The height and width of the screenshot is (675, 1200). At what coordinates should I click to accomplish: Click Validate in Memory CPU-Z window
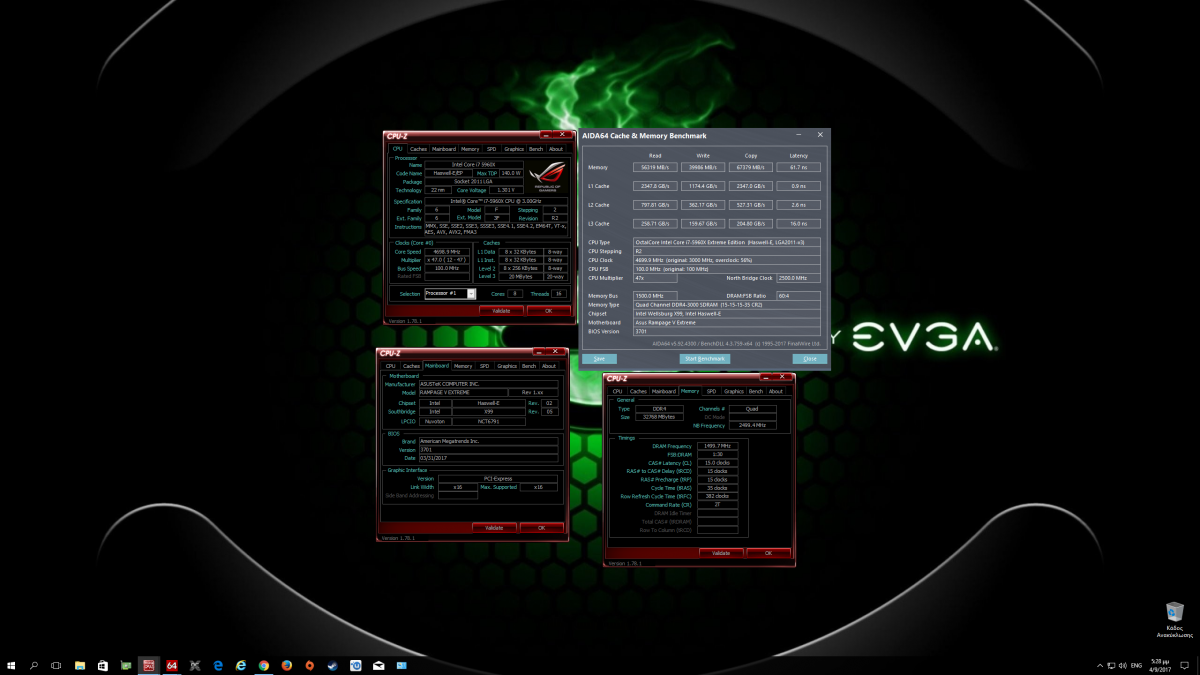(x=721, y=552)
